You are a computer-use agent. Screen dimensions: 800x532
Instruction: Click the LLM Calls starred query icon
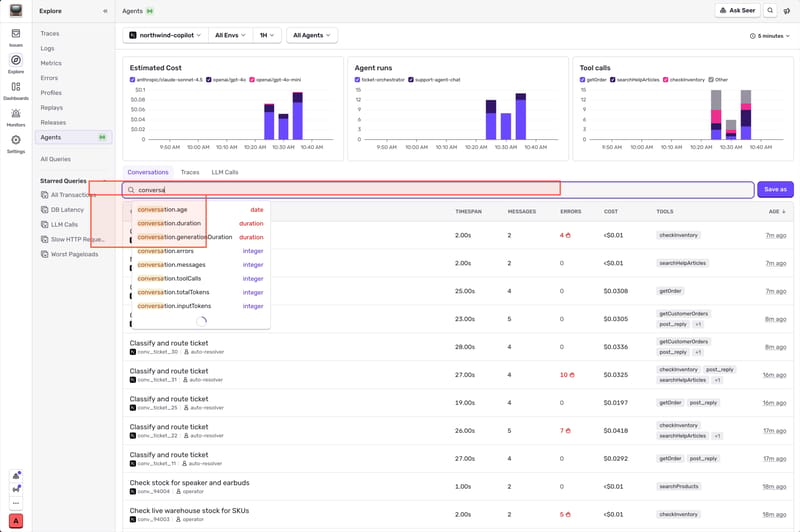(44, 224)
